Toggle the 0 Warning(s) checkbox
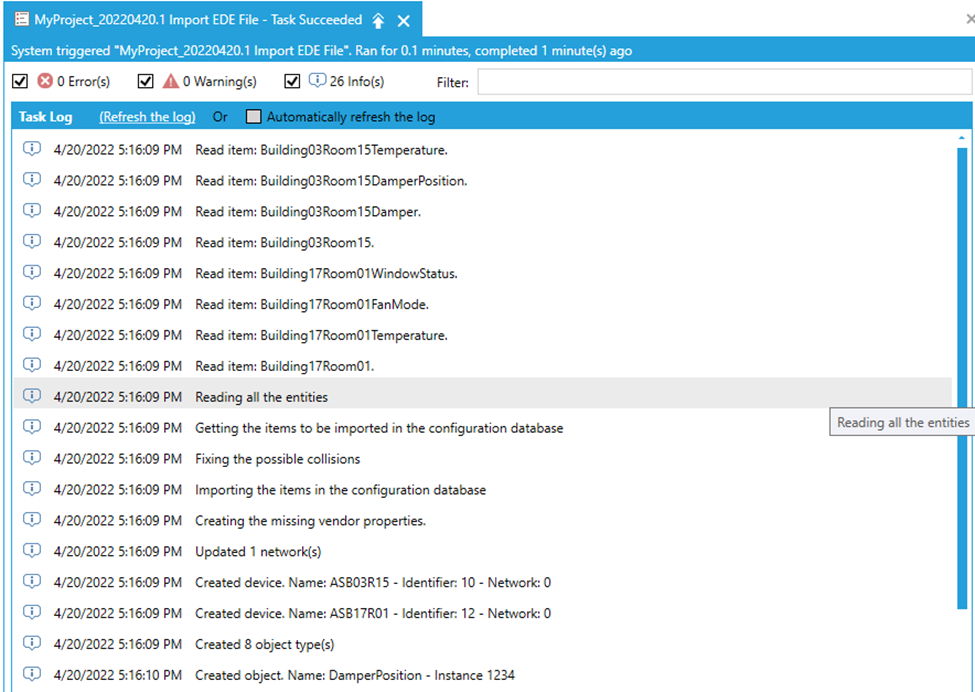975x692 pixels. click(146, 82)
